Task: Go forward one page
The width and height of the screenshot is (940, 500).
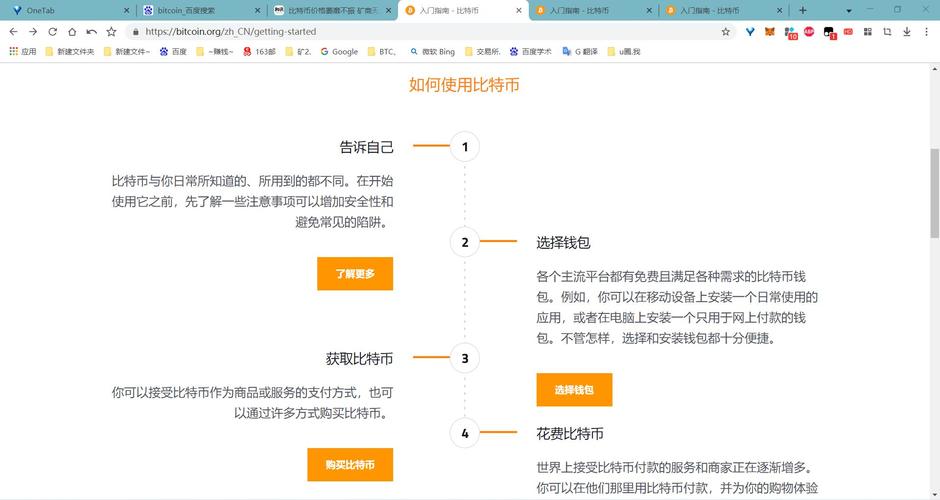Action: [x=33, y=32]
